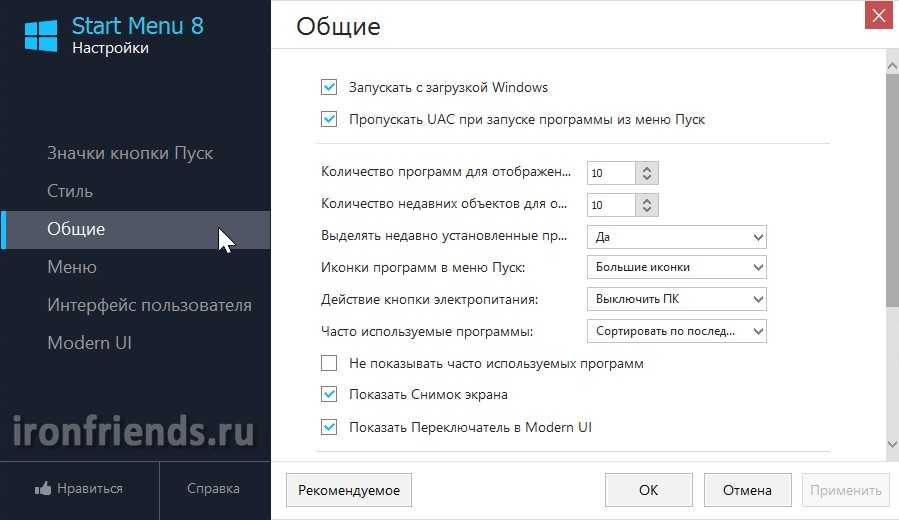Open Иконки программ dropdown Большие иконки
This screenshot has height=520, width=899.
[x=677, y=267]
